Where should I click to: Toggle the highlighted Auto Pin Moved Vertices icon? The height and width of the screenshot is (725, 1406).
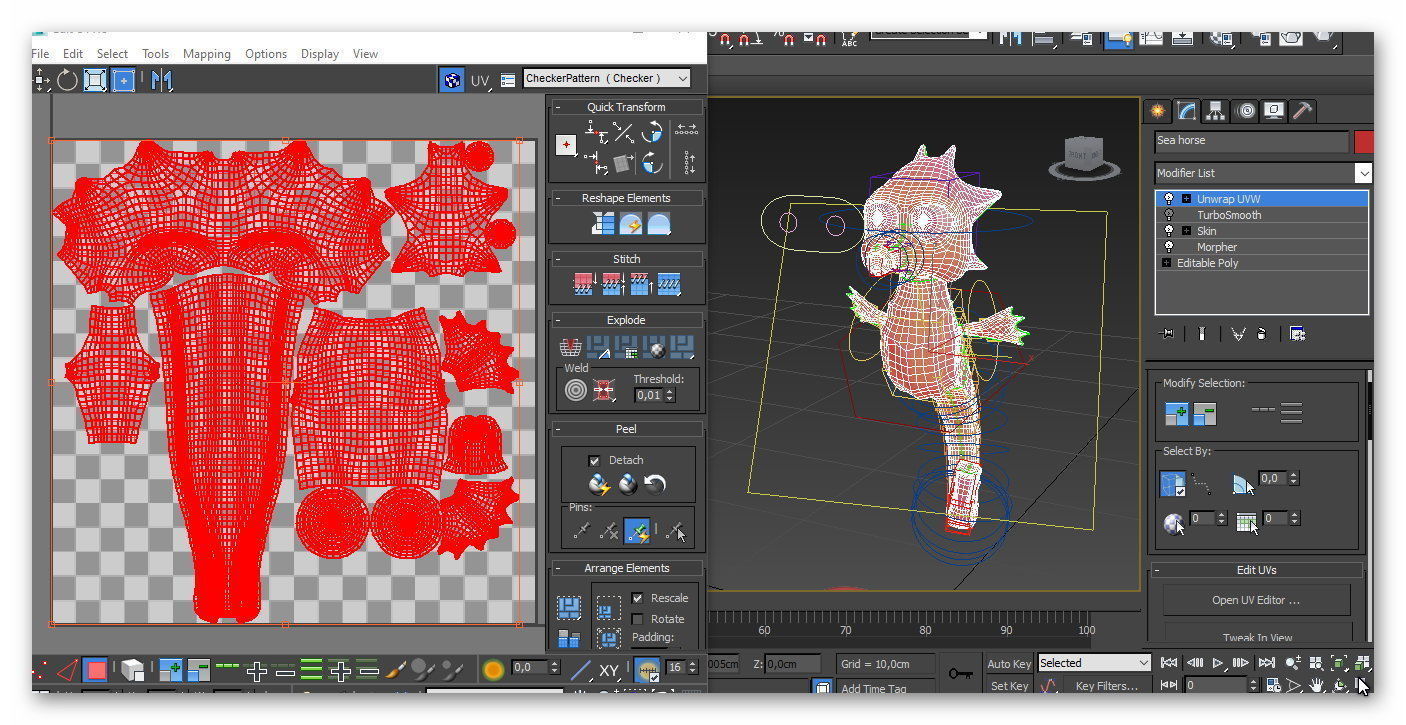pyautogui.click(x=637, y=532)
